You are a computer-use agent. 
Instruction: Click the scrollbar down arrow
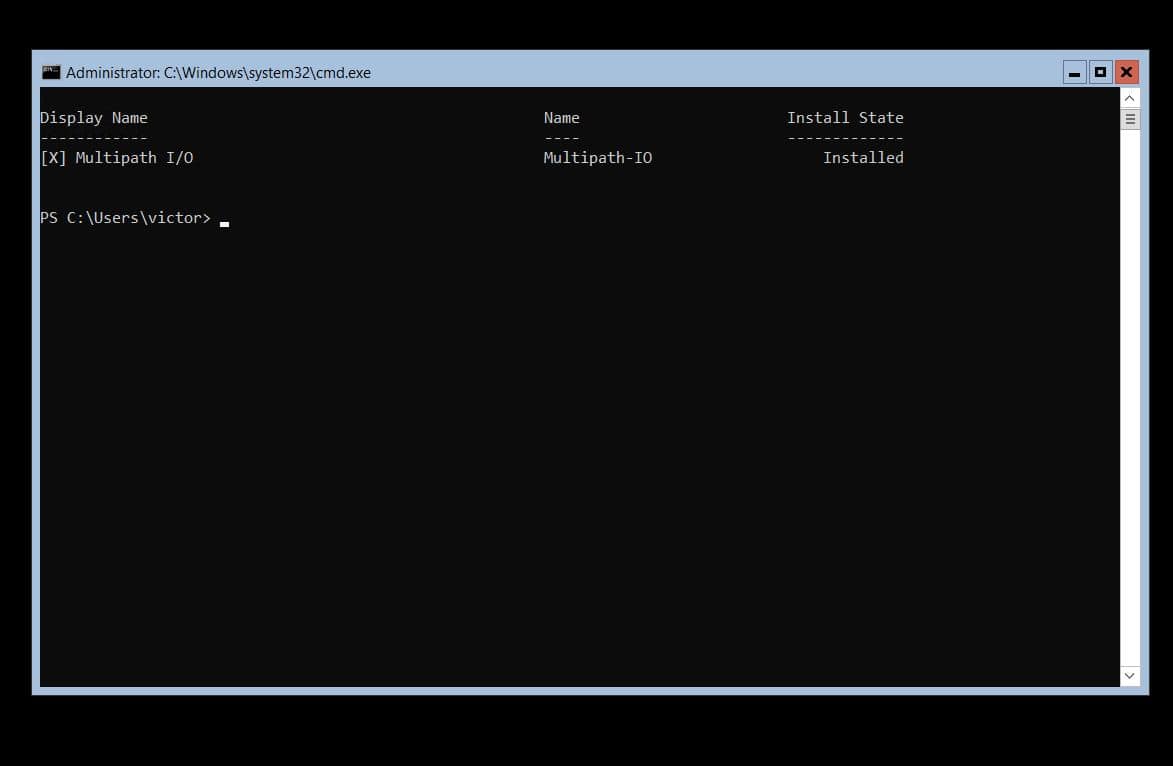tap(1129, 676)
